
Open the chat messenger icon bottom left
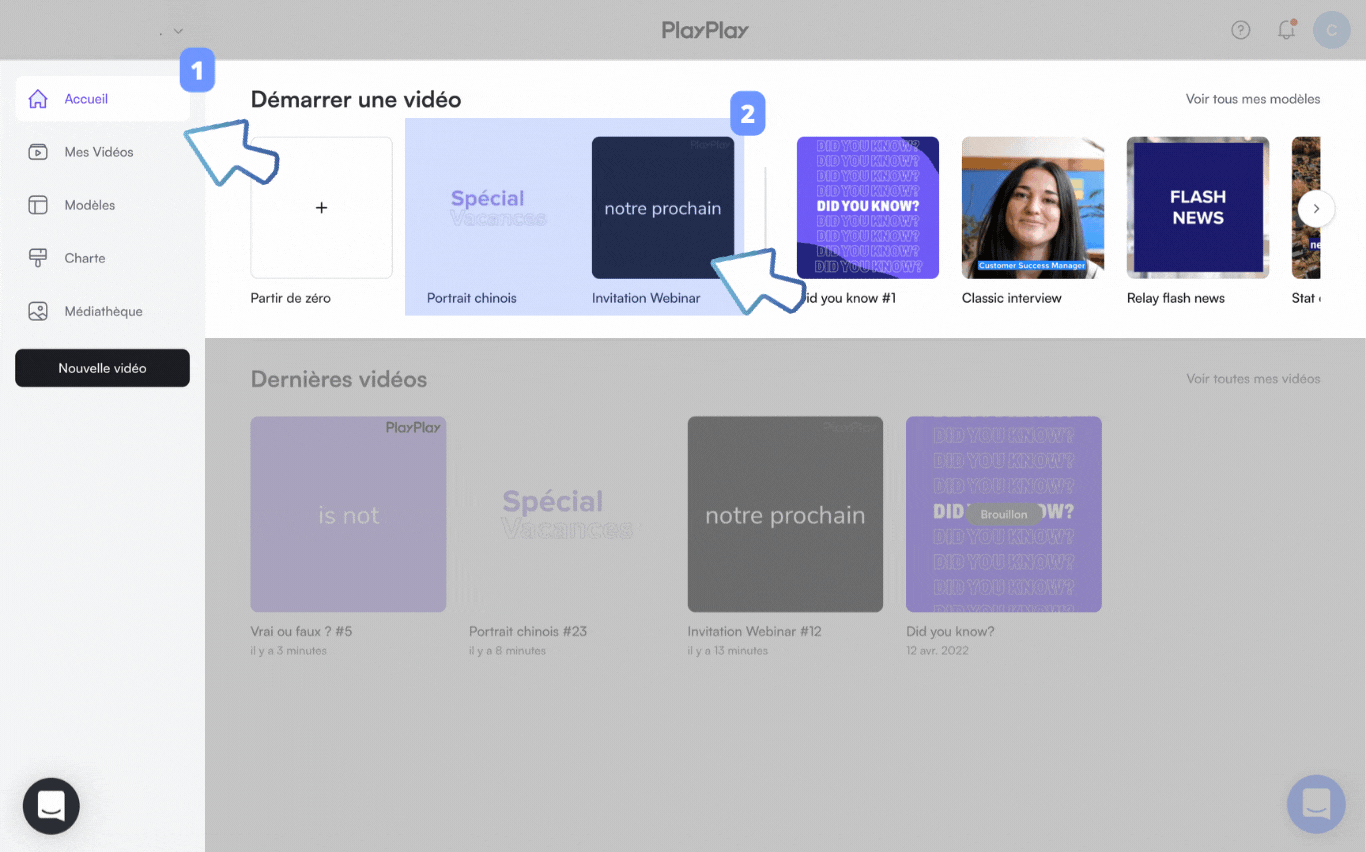pos(51,805)
